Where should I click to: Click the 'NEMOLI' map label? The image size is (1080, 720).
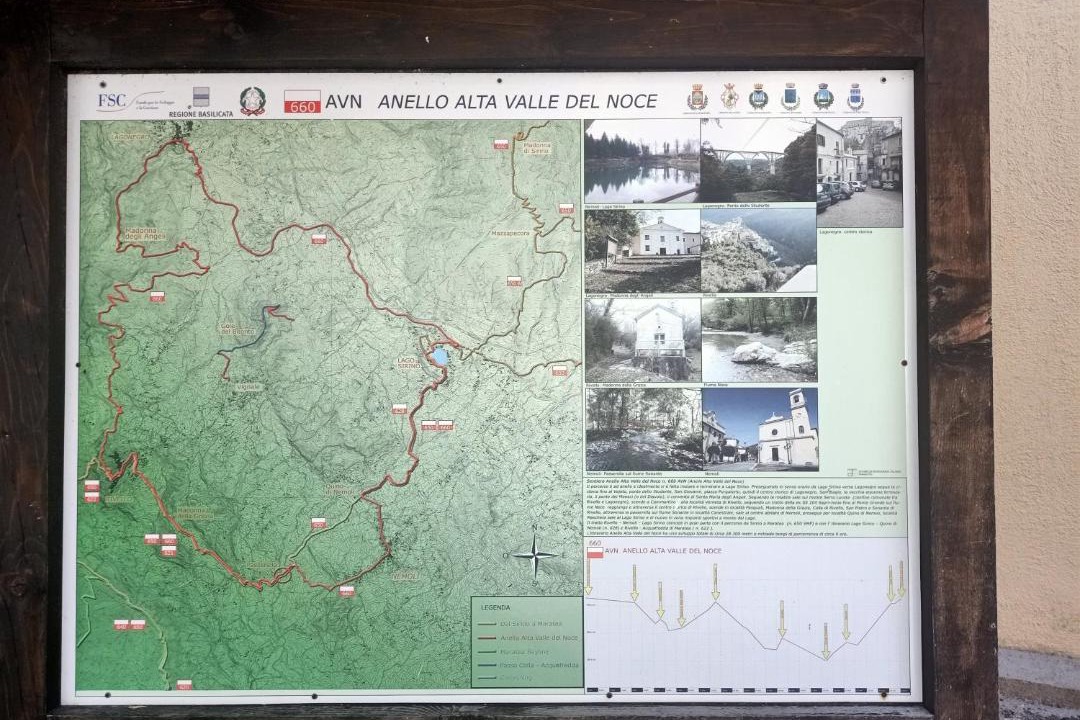click(x=406, y=576)
